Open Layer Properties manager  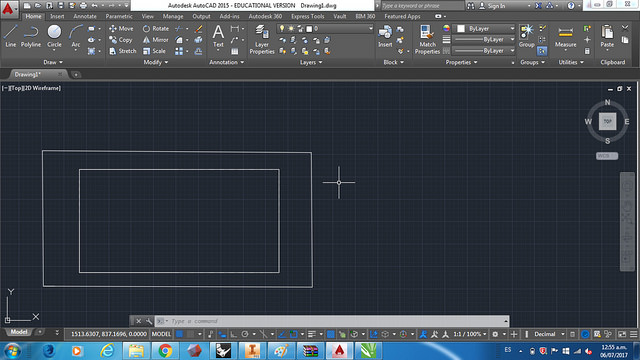tap(262, 39)
